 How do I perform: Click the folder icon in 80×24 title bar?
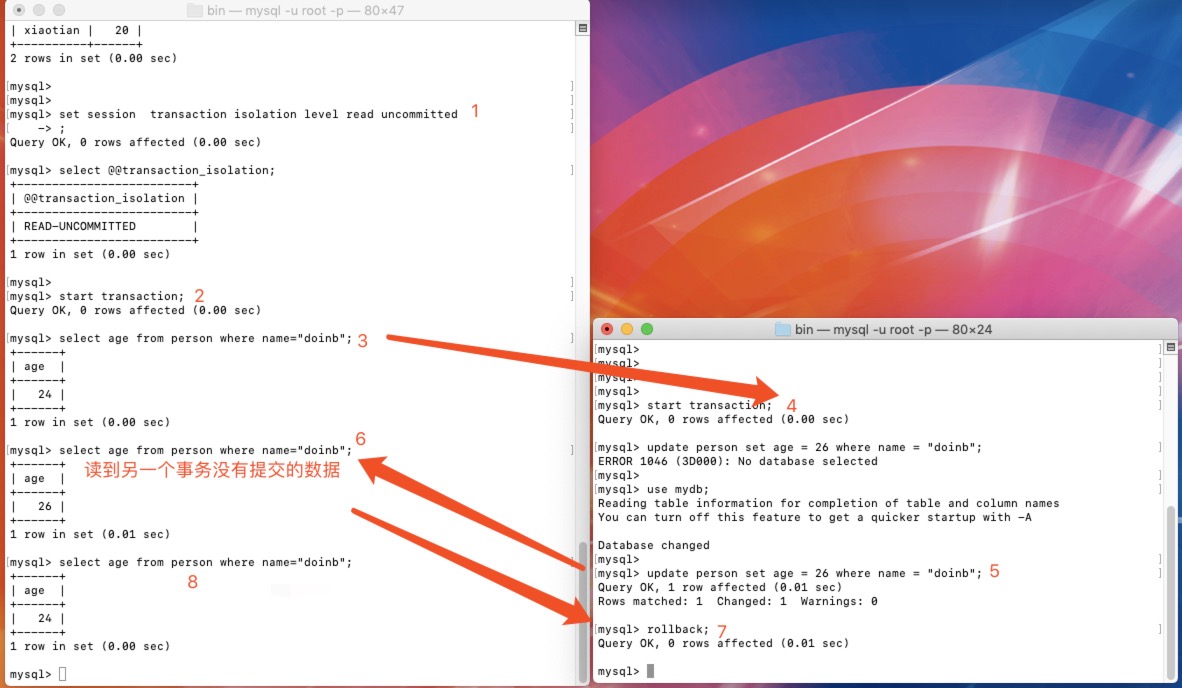[x=782, y=329]
